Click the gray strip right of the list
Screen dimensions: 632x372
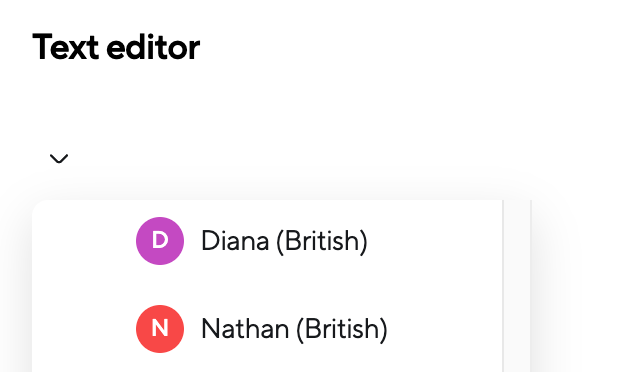pyautogui.click(x=517, y=286)
